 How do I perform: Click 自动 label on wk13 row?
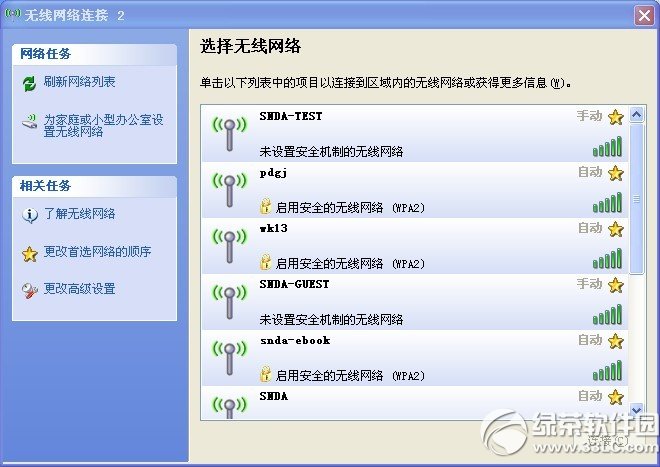pyautogui.click(x=590, y=228)
